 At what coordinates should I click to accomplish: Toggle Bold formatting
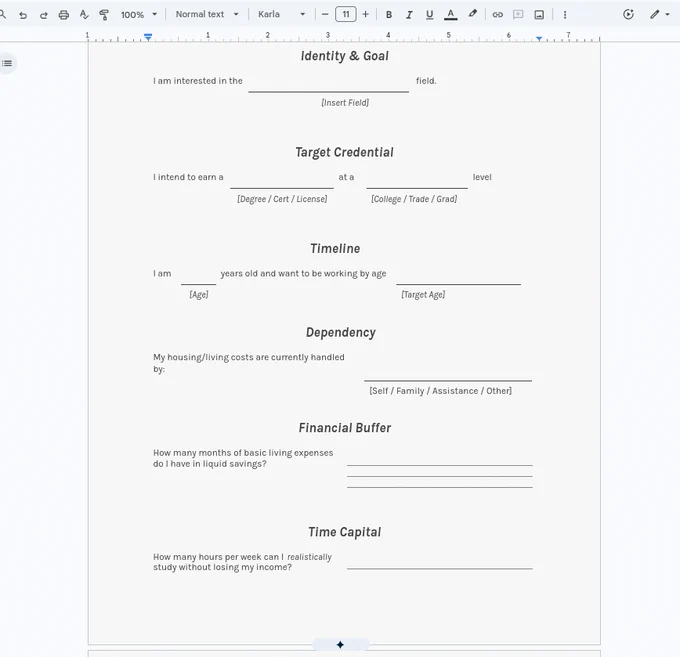pyautogui.click(x=389, y=15)
